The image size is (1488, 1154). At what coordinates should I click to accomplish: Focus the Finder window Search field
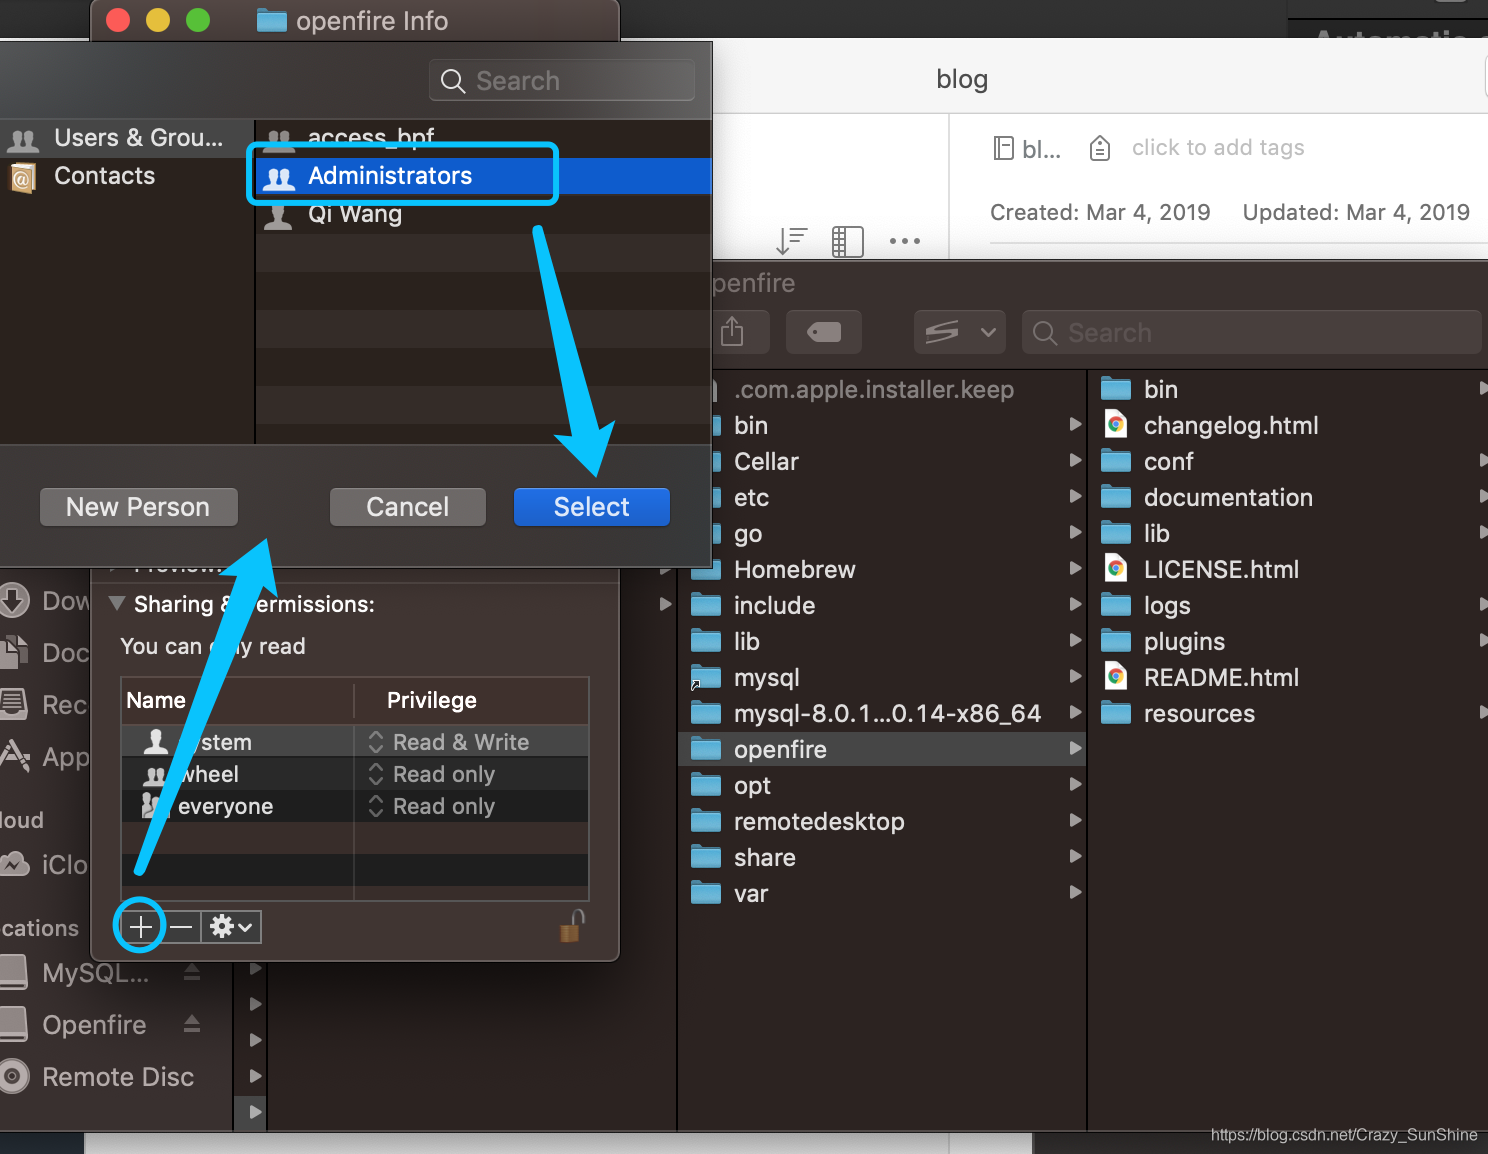click(x=1252, y=332)
